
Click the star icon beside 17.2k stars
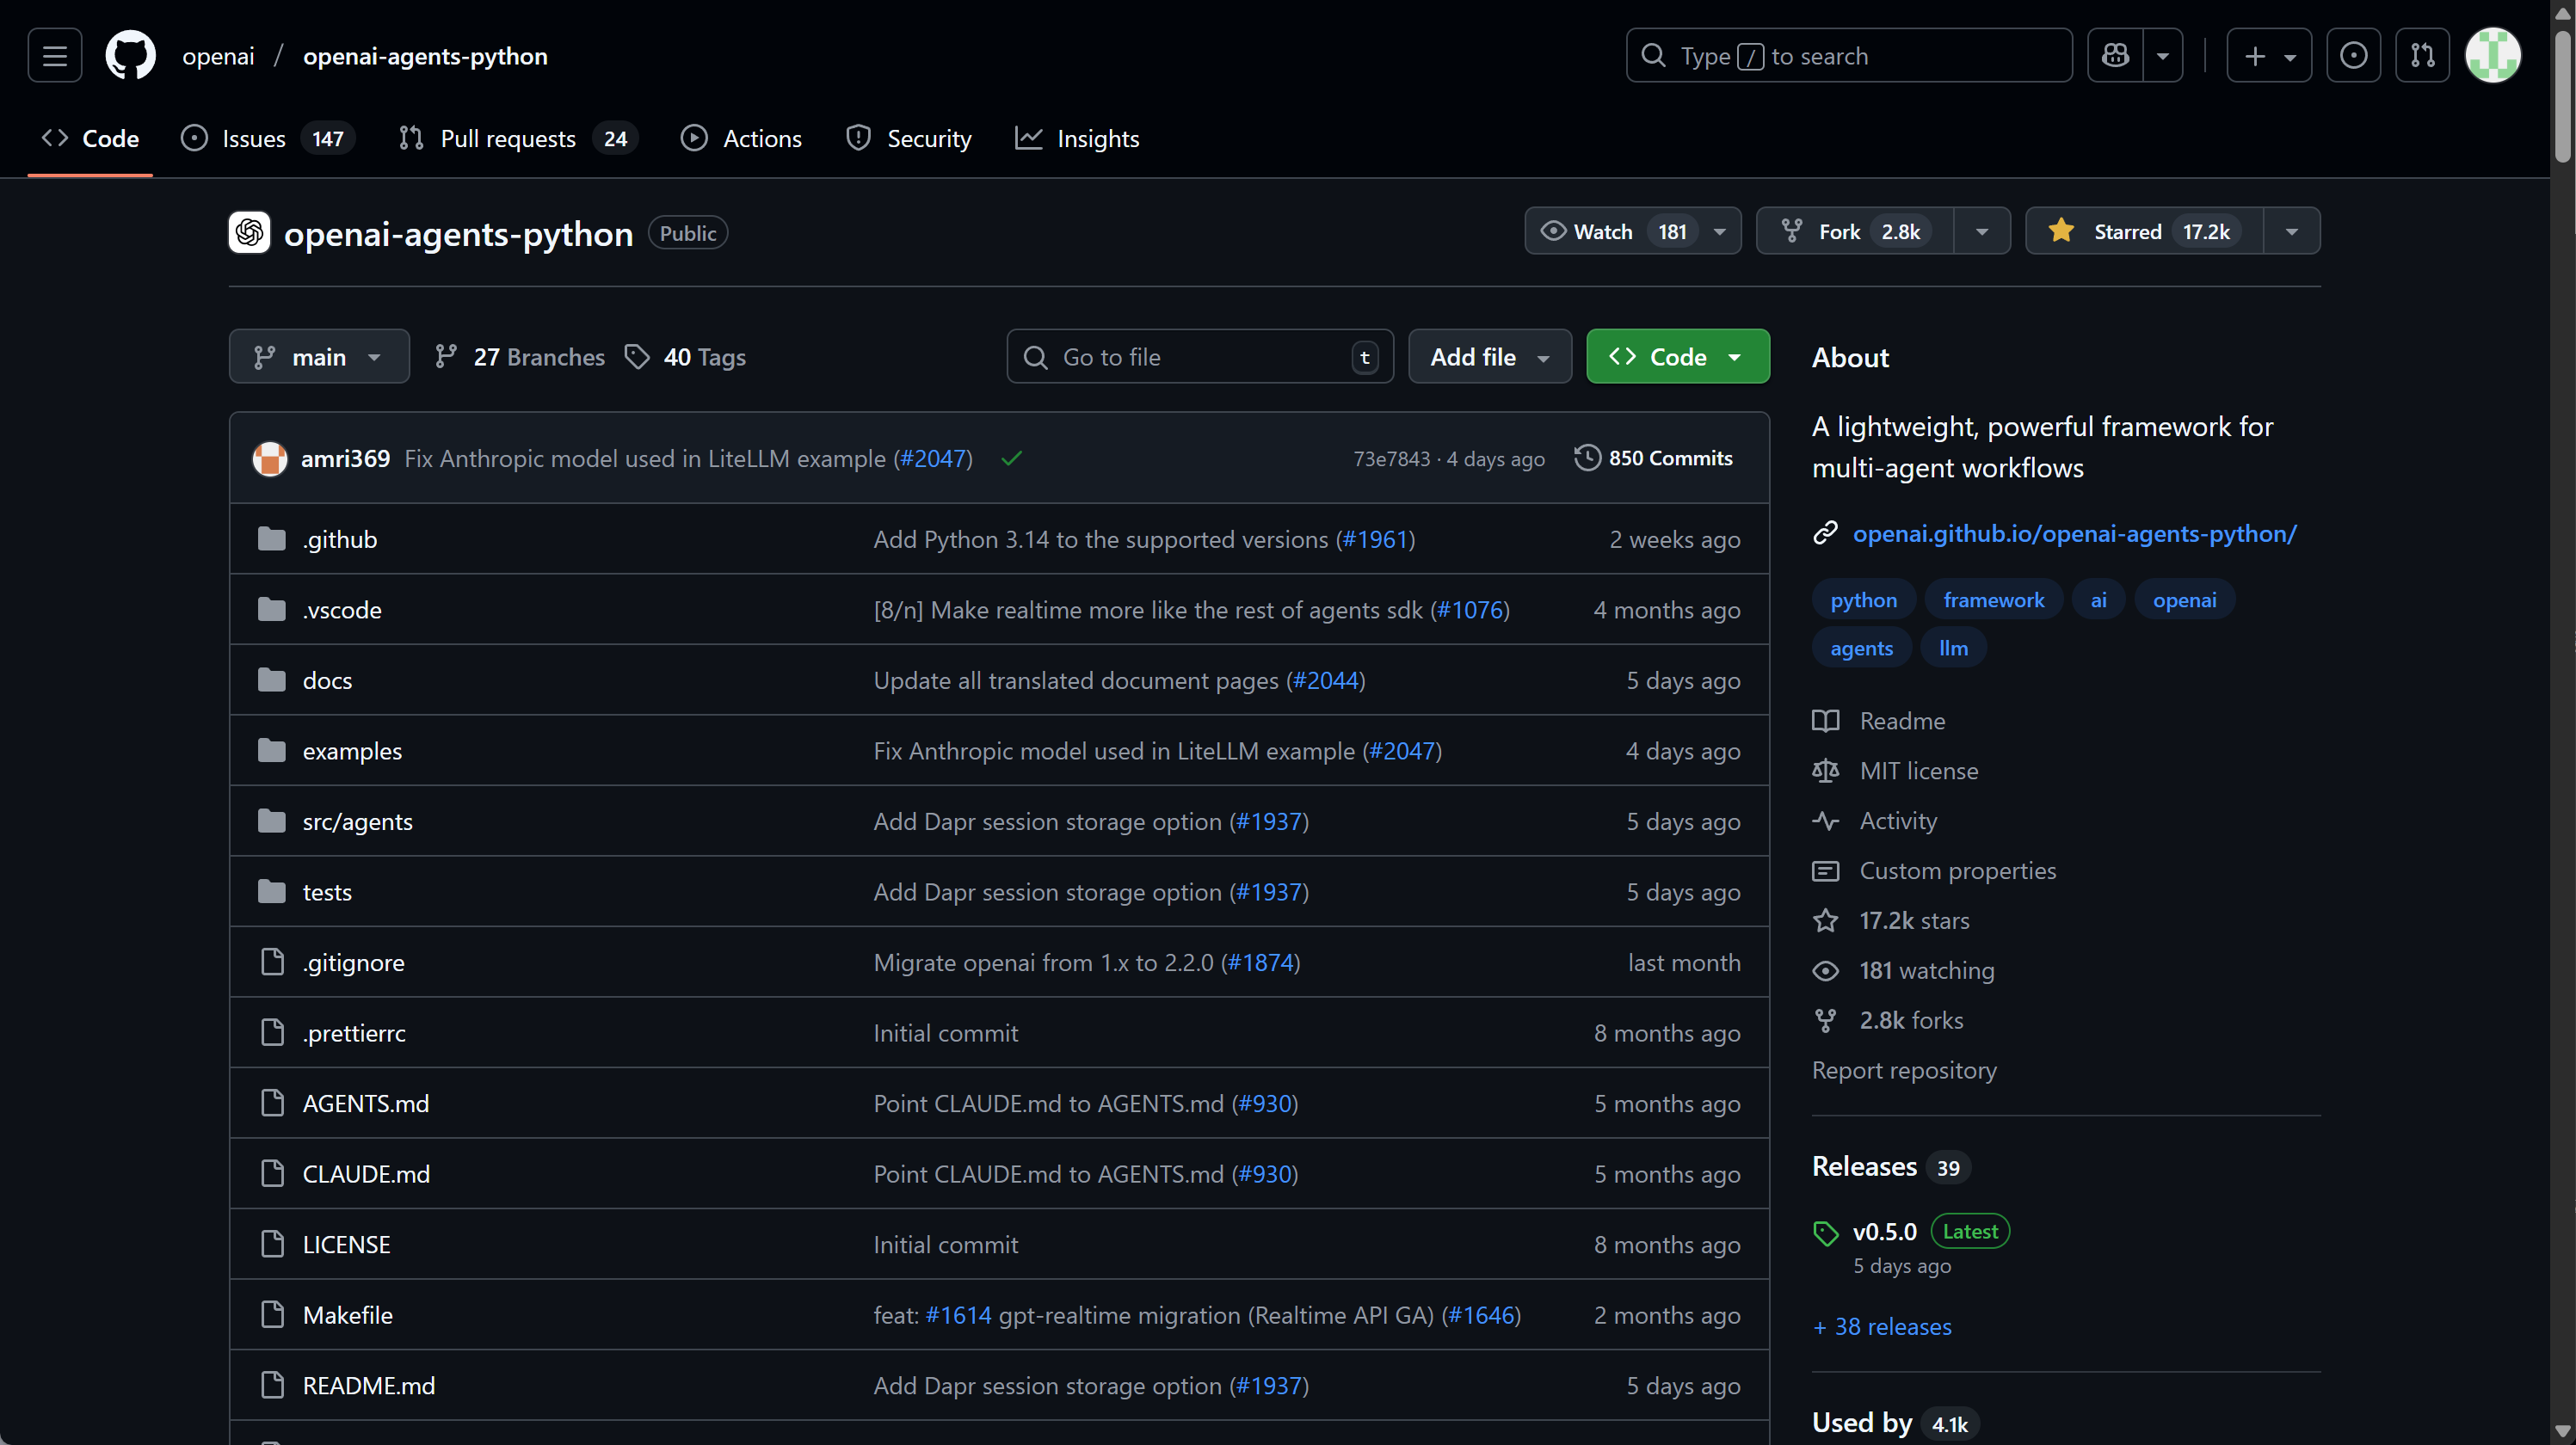click(1826, 922)
